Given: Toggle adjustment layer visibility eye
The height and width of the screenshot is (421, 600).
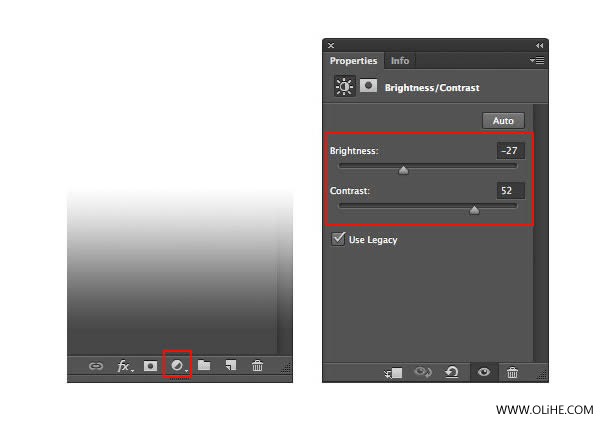Looking at the screenshot, I should pyautogui.click(x=484, y=372).
